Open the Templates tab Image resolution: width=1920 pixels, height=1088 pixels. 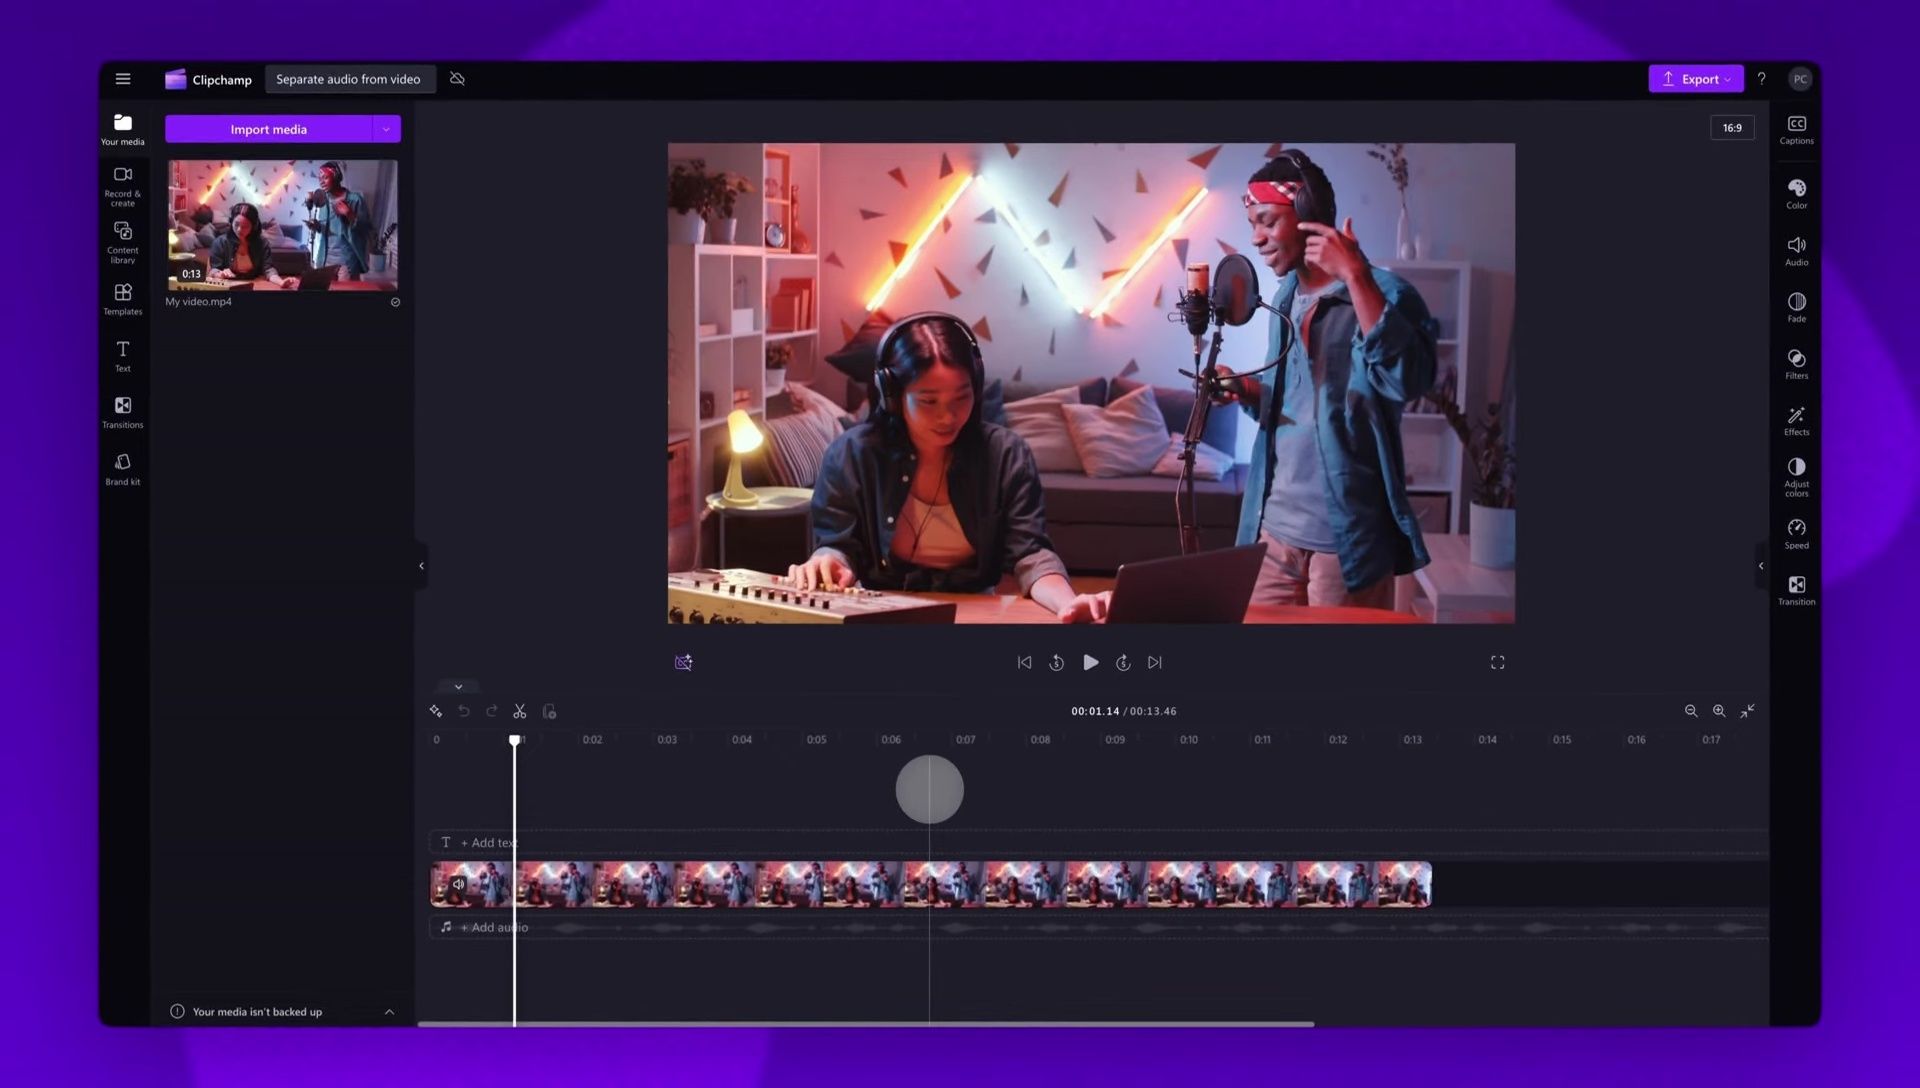point(123,299)
